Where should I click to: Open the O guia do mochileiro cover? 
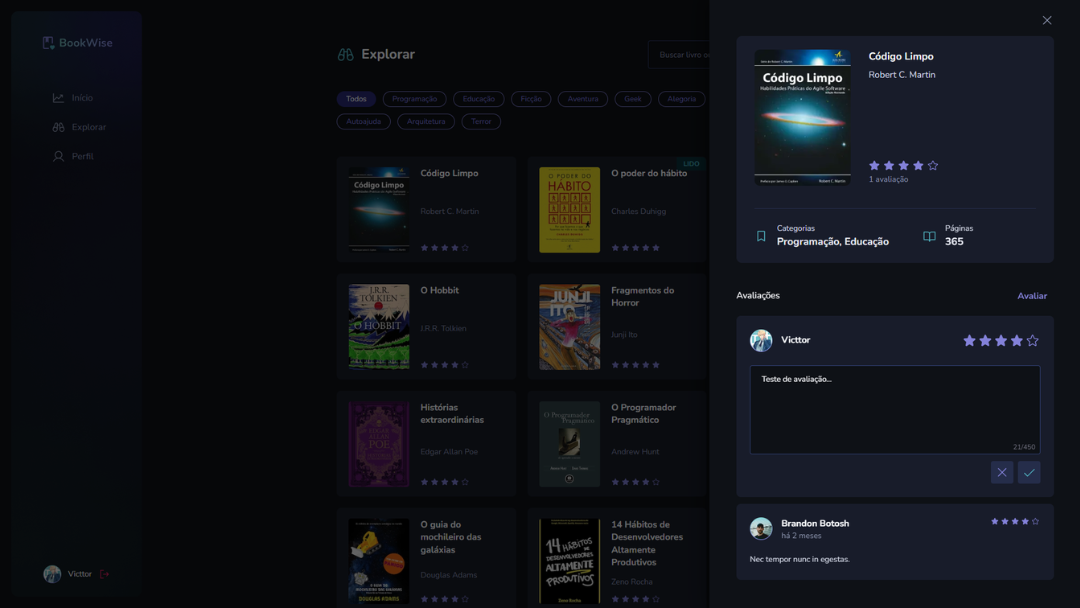coord(379,561)
